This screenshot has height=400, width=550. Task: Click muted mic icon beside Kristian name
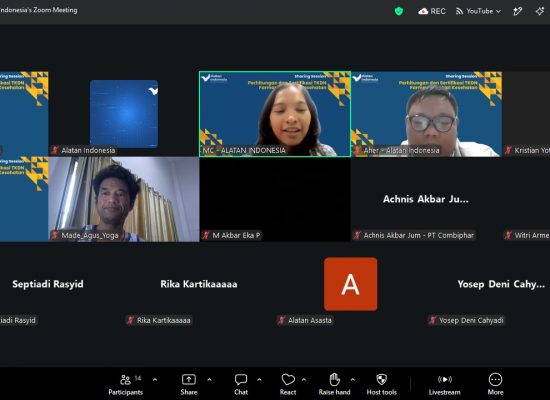508,150
